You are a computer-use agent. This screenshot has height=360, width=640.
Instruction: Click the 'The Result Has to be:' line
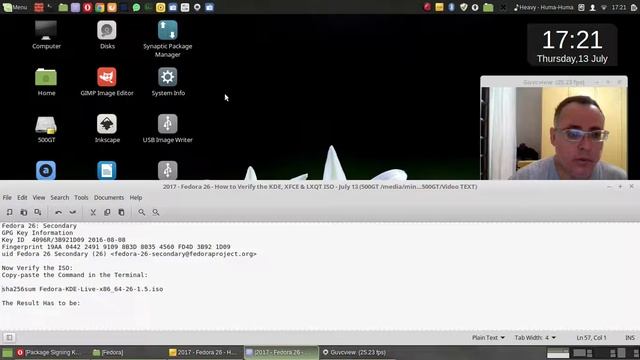pyautogui.click(x=41, y=303)
